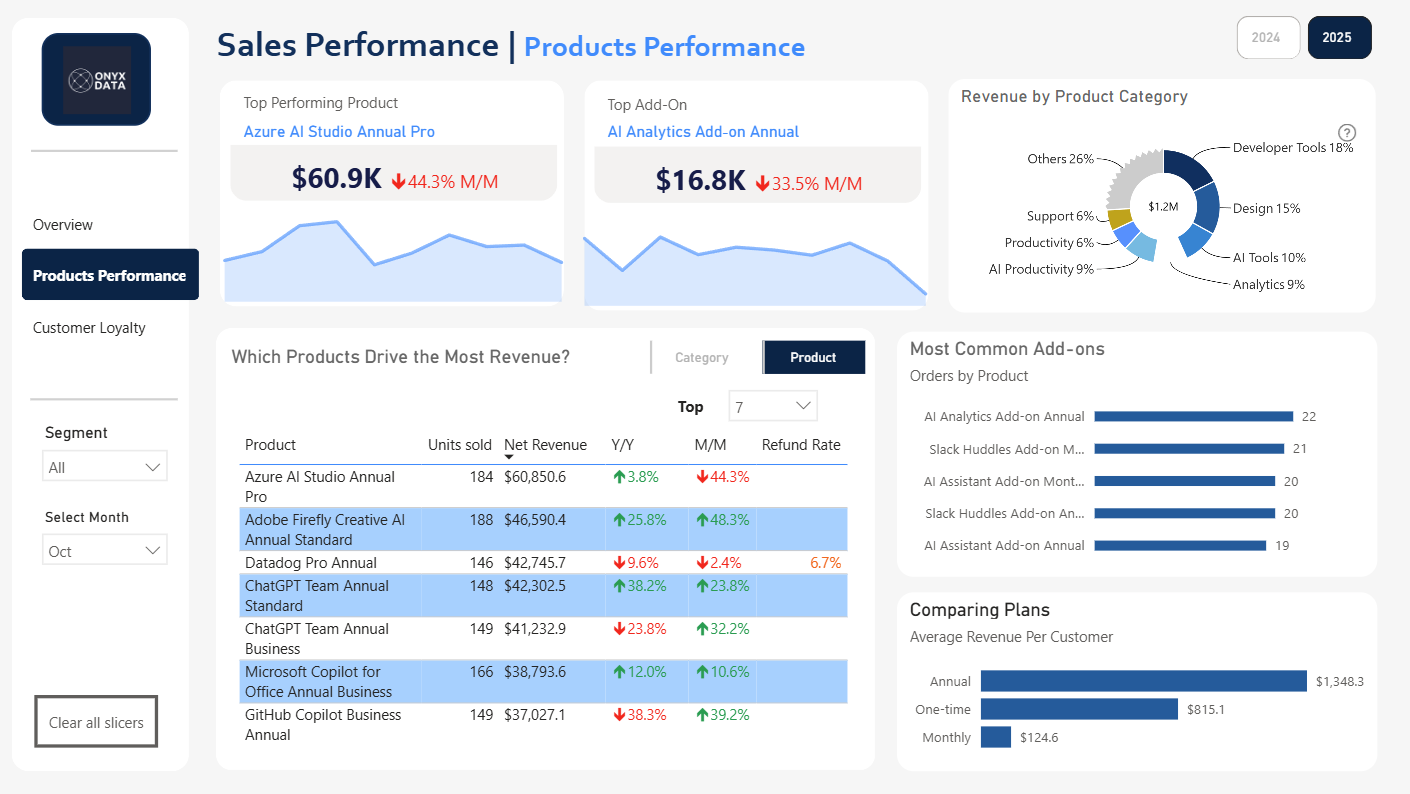Click the One-time plan revenue bar
The height and width of the screenshot is (794, 1410).
(1080, 709)
